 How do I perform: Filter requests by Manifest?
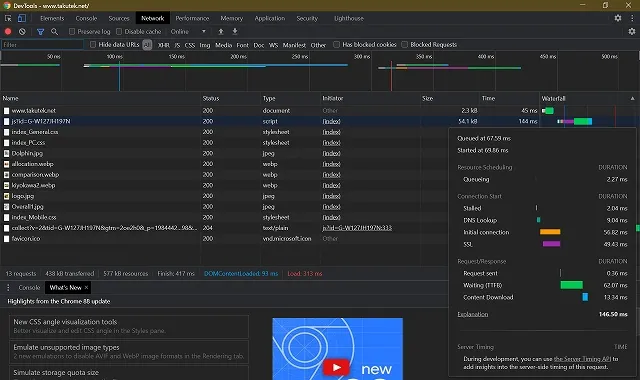(x=294, y=45)
